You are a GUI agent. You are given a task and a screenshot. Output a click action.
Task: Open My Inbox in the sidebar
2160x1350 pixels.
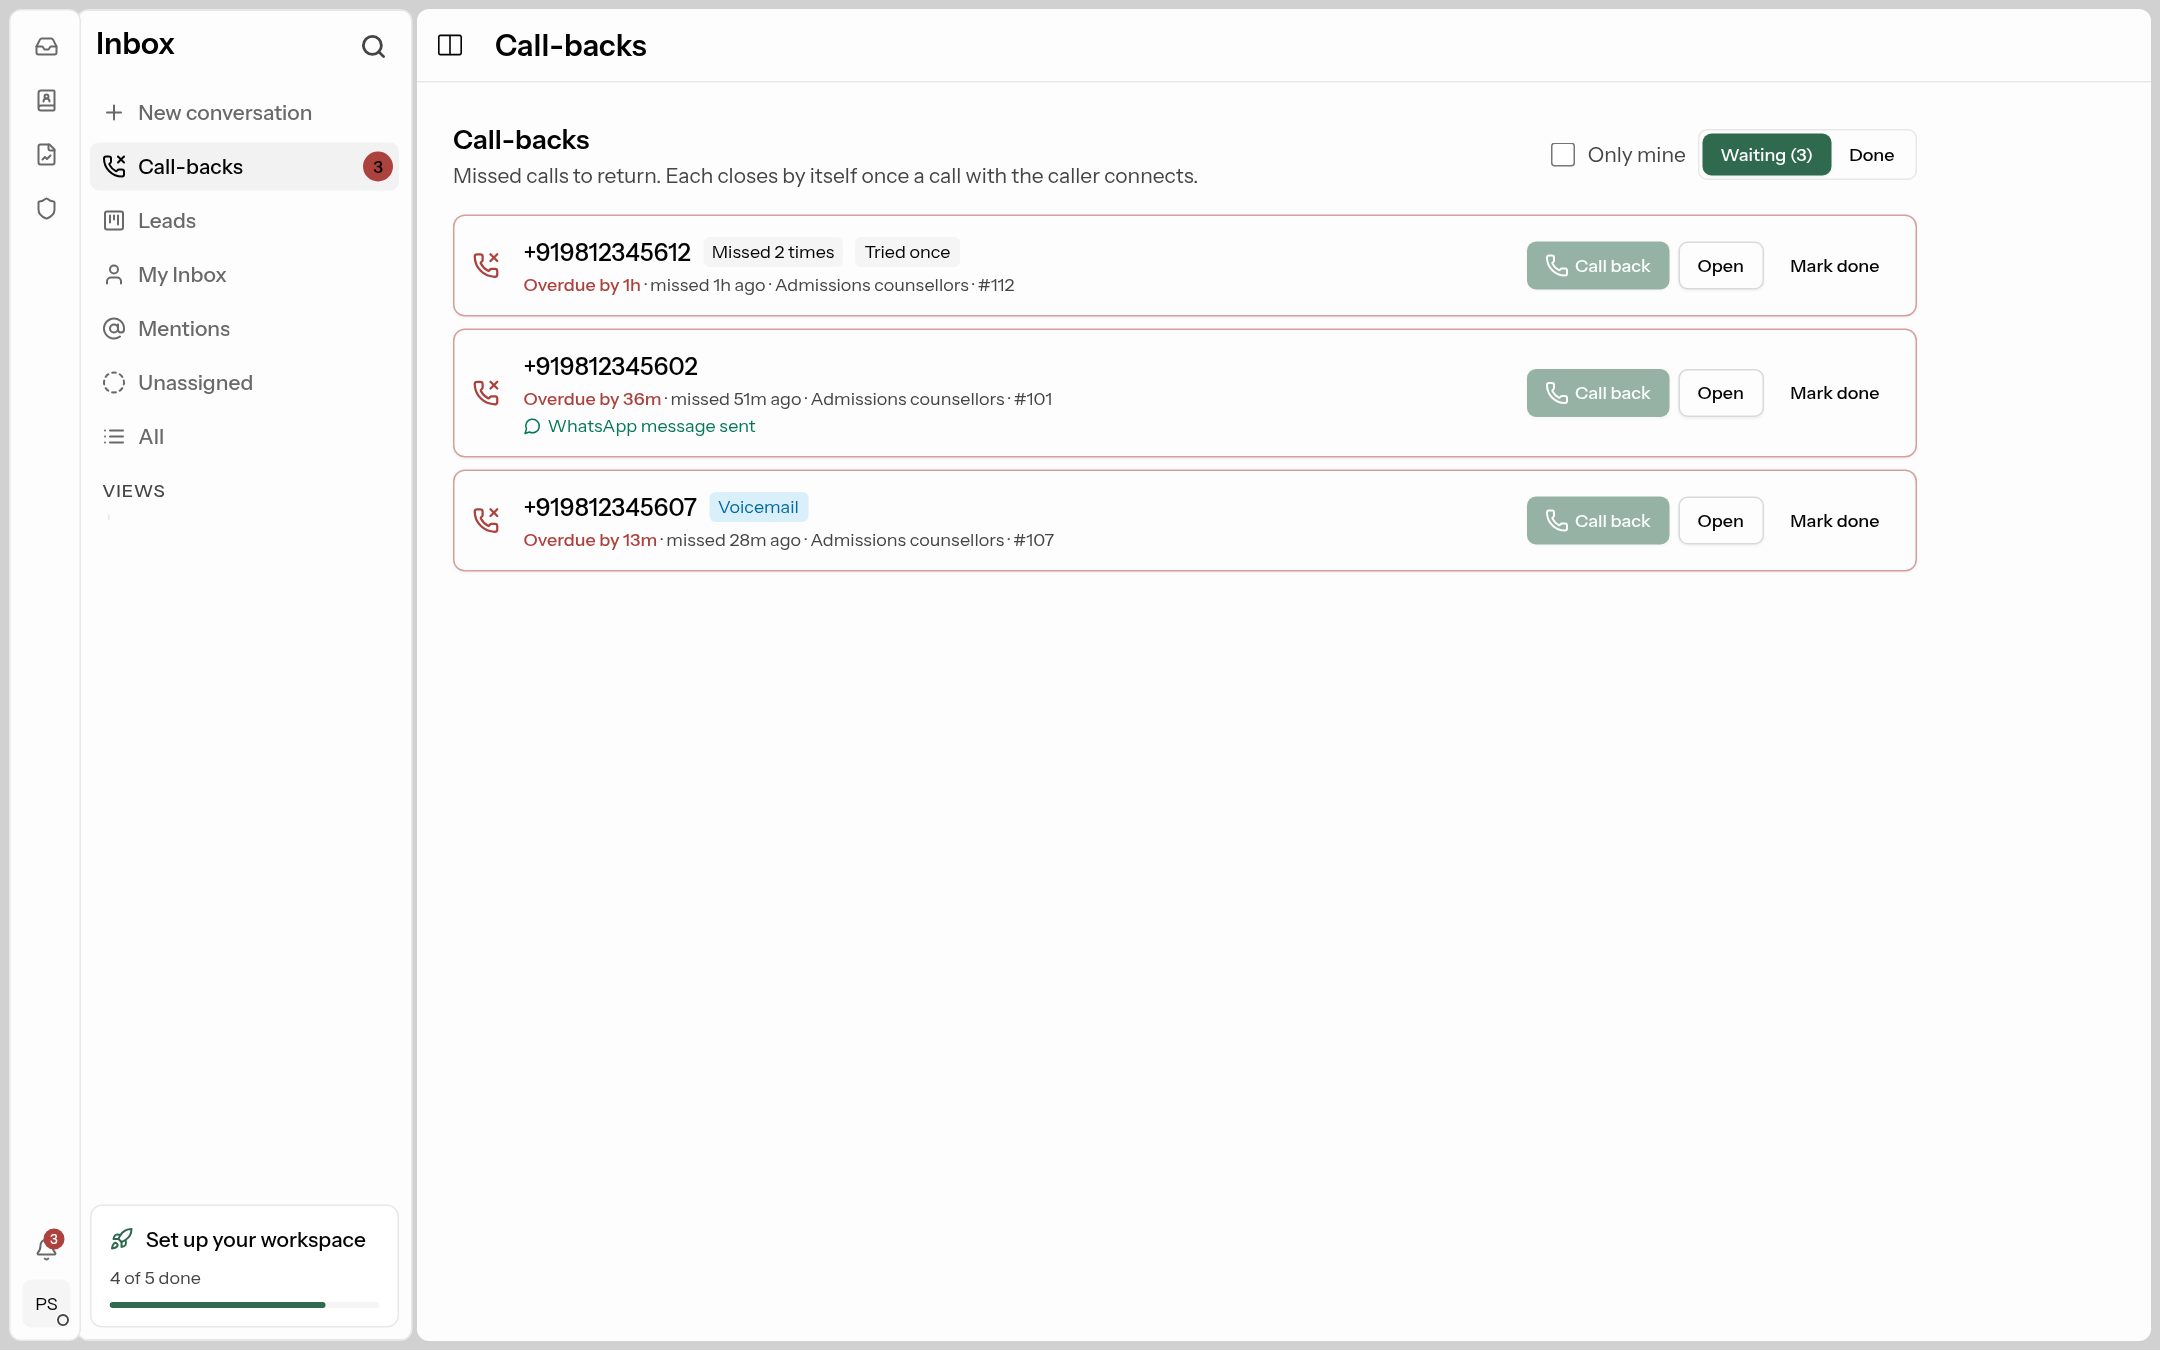[x=244, y=274]
